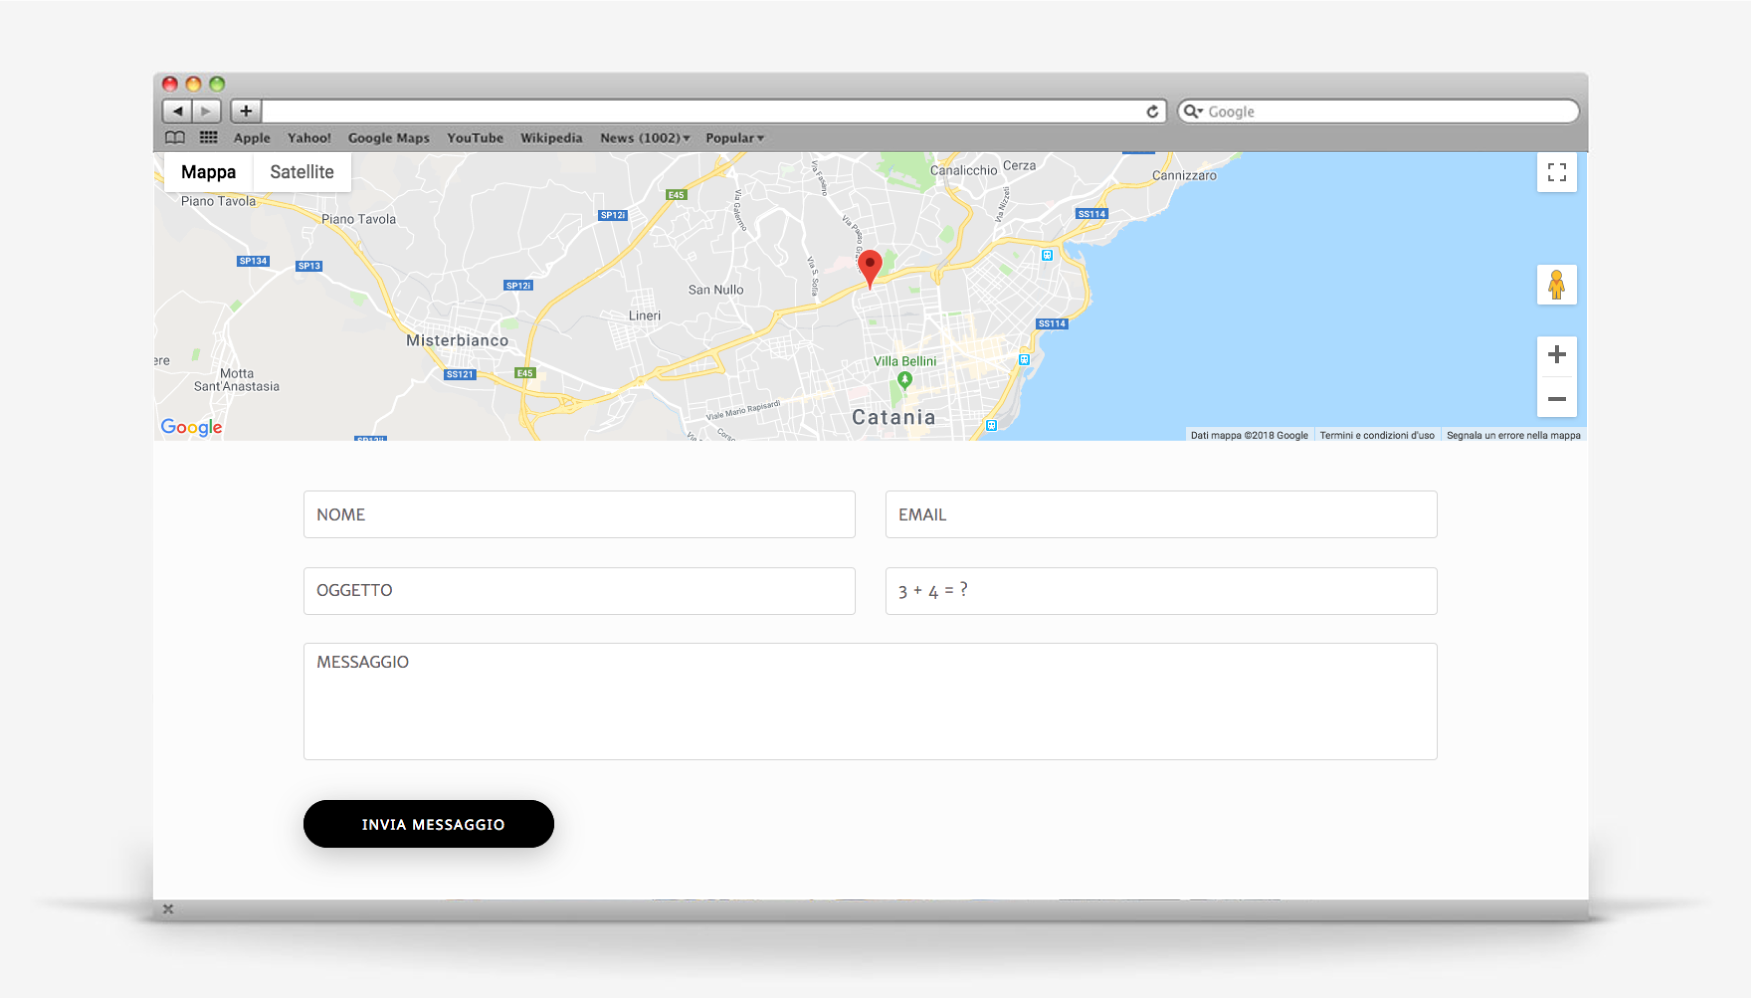Click the Dati mappa ©2018 Google text
Screen dimensions: 1751x998
[1249, 435]
